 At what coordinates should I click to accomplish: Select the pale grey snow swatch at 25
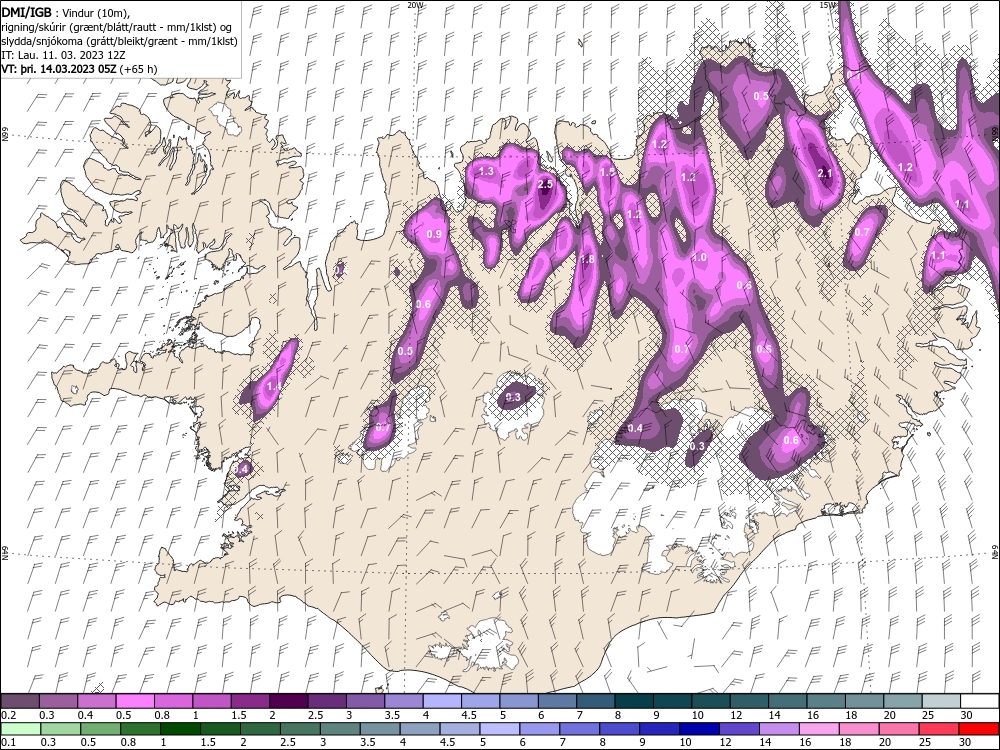click(x=941, y=702)
